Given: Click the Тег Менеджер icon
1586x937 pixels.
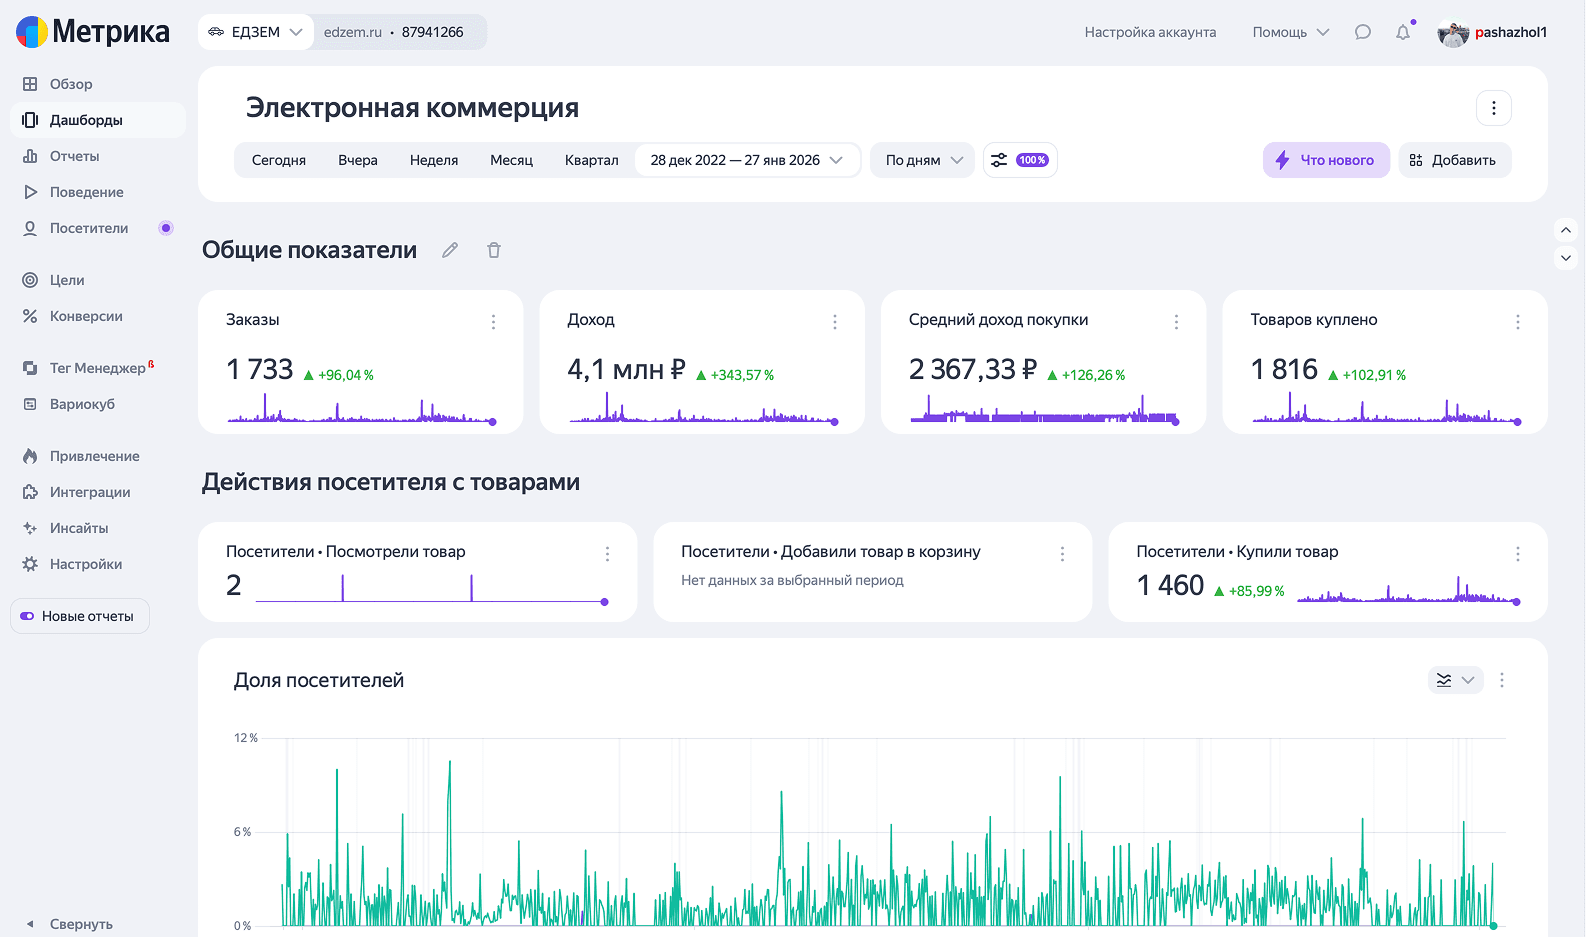Looking at the screenshot, I should [x=30, y=368].
